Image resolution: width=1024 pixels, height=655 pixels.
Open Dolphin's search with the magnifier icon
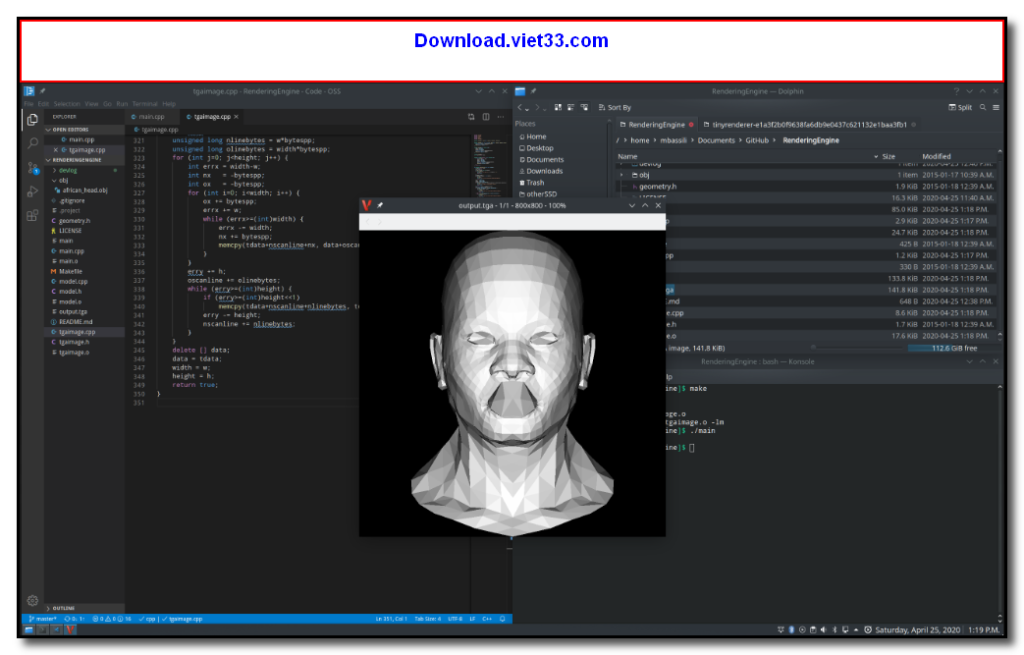985,106
